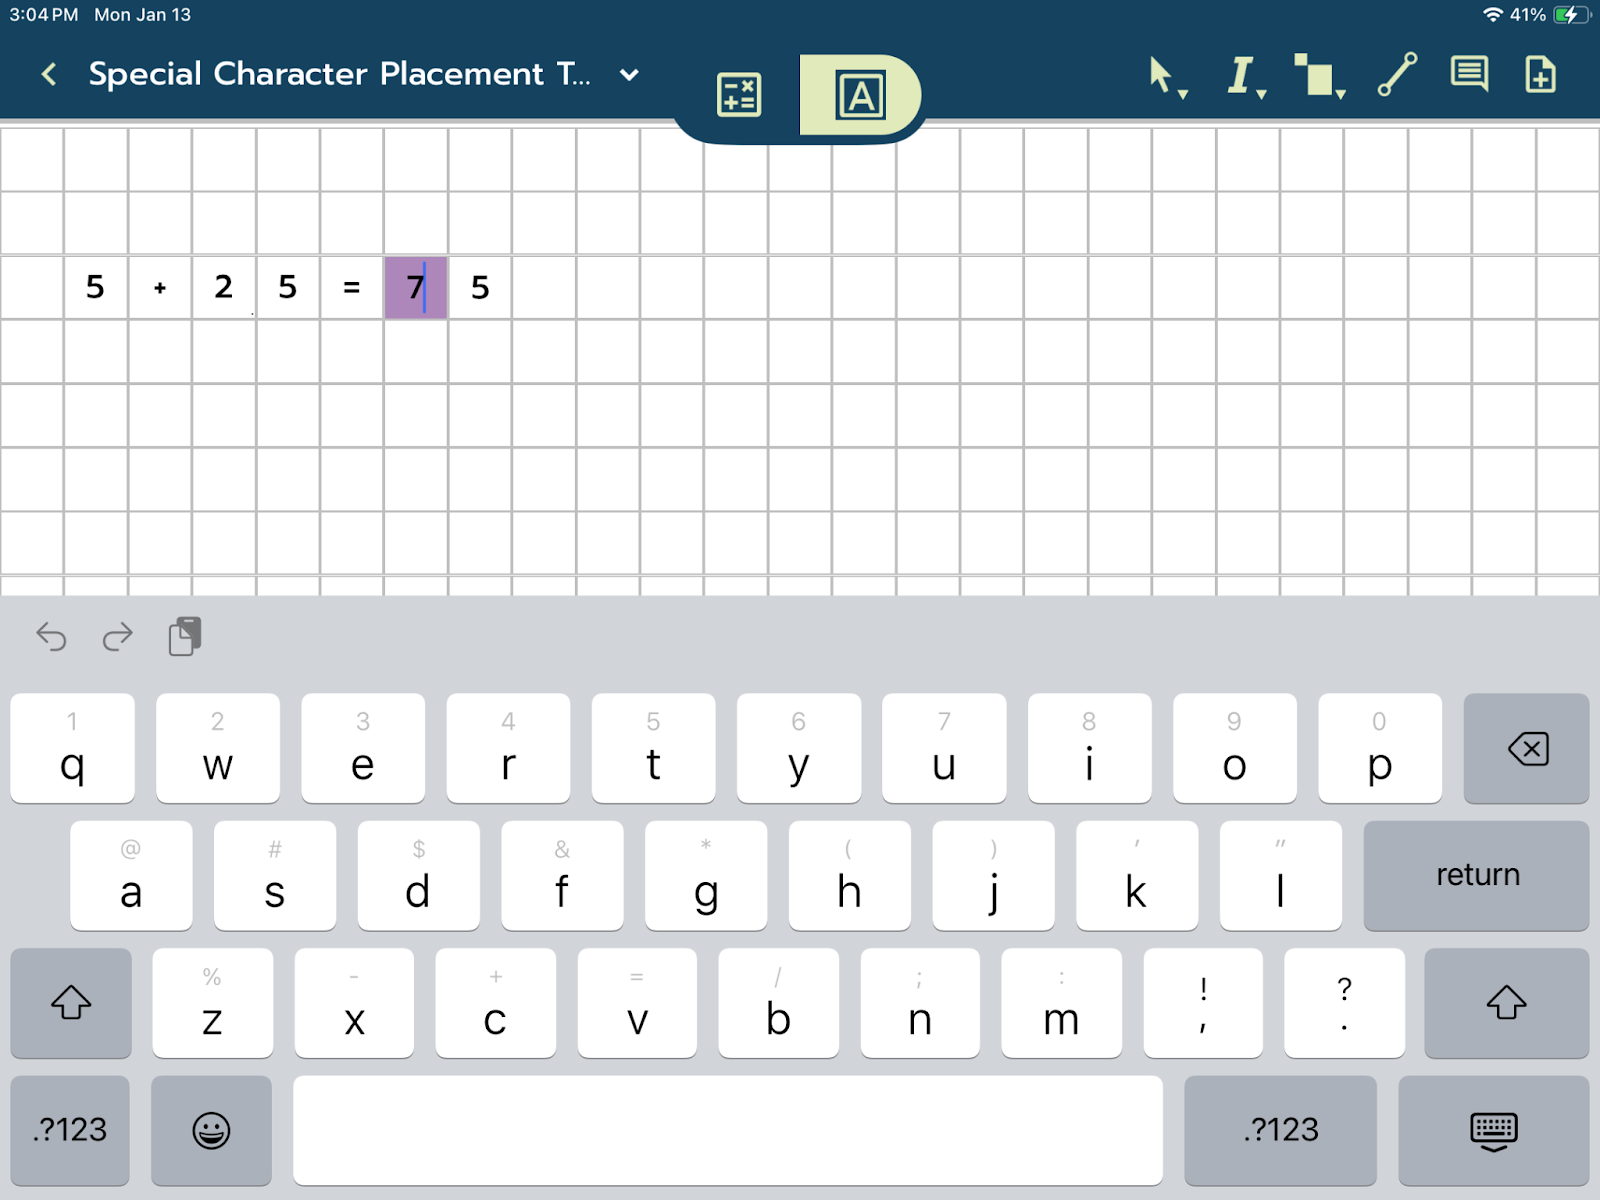The width and height of the screenshot is (1600, 1200).
Task: Open the emoji keyboard
Action: coord(211,1130)
